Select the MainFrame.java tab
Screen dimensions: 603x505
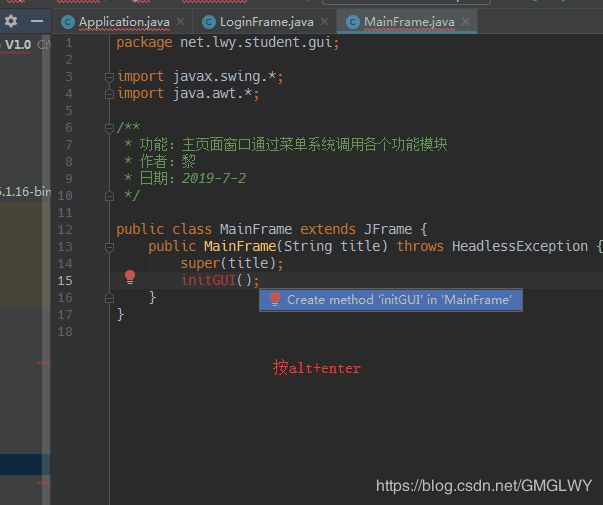tap(409, 22)
